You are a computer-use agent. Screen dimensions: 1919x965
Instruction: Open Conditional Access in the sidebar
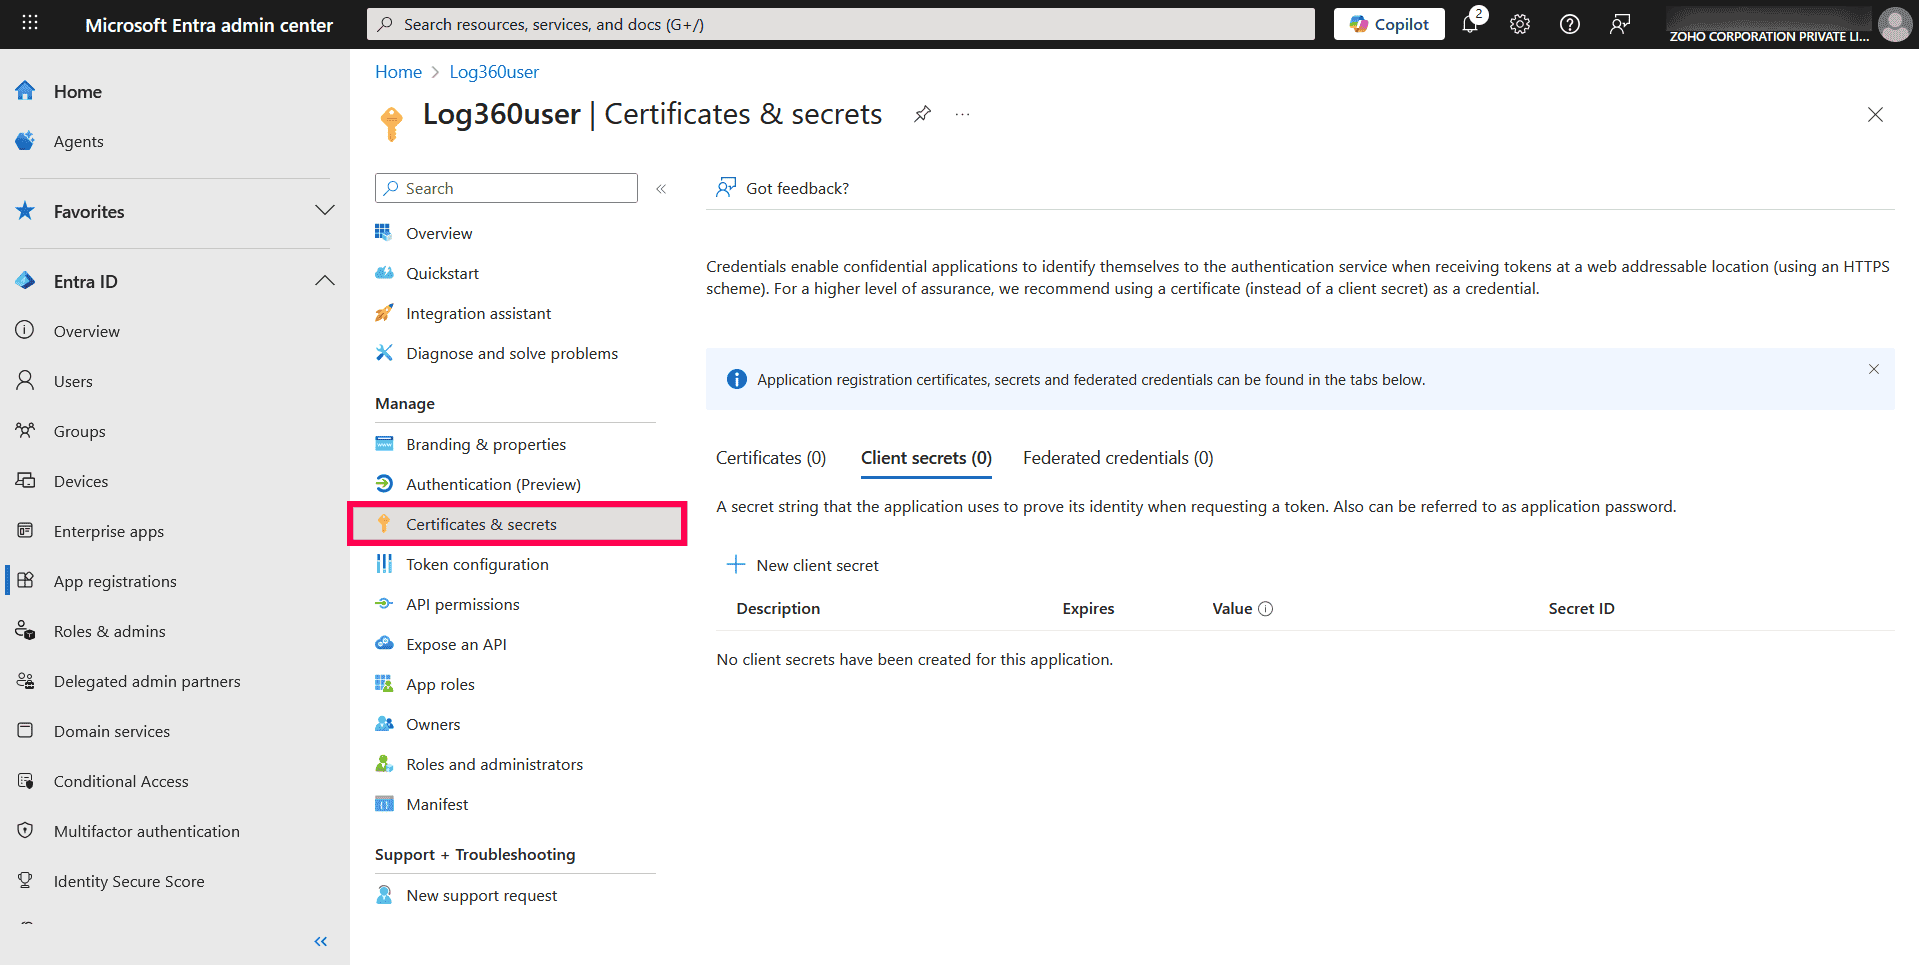click(x=120, y=781)
